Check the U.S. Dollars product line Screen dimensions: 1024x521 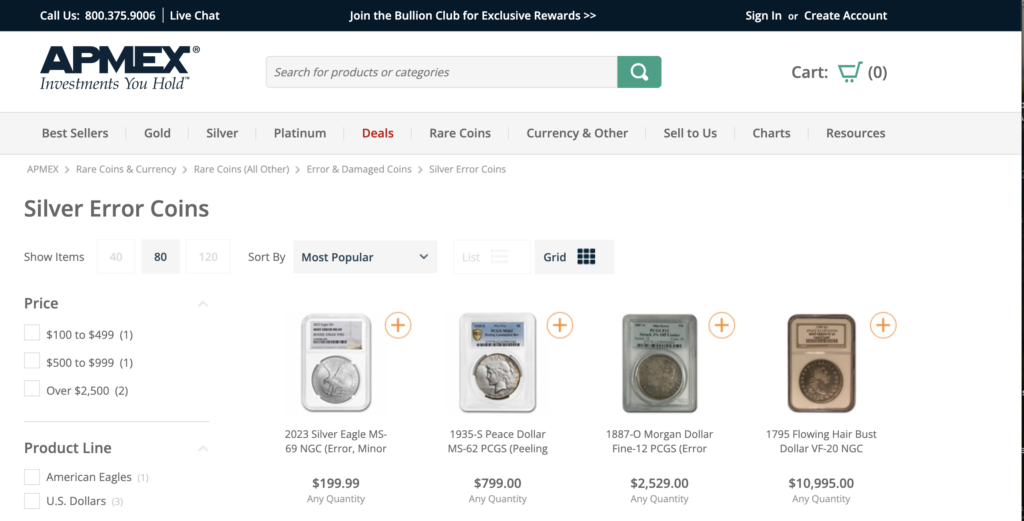tap(32, 501)
